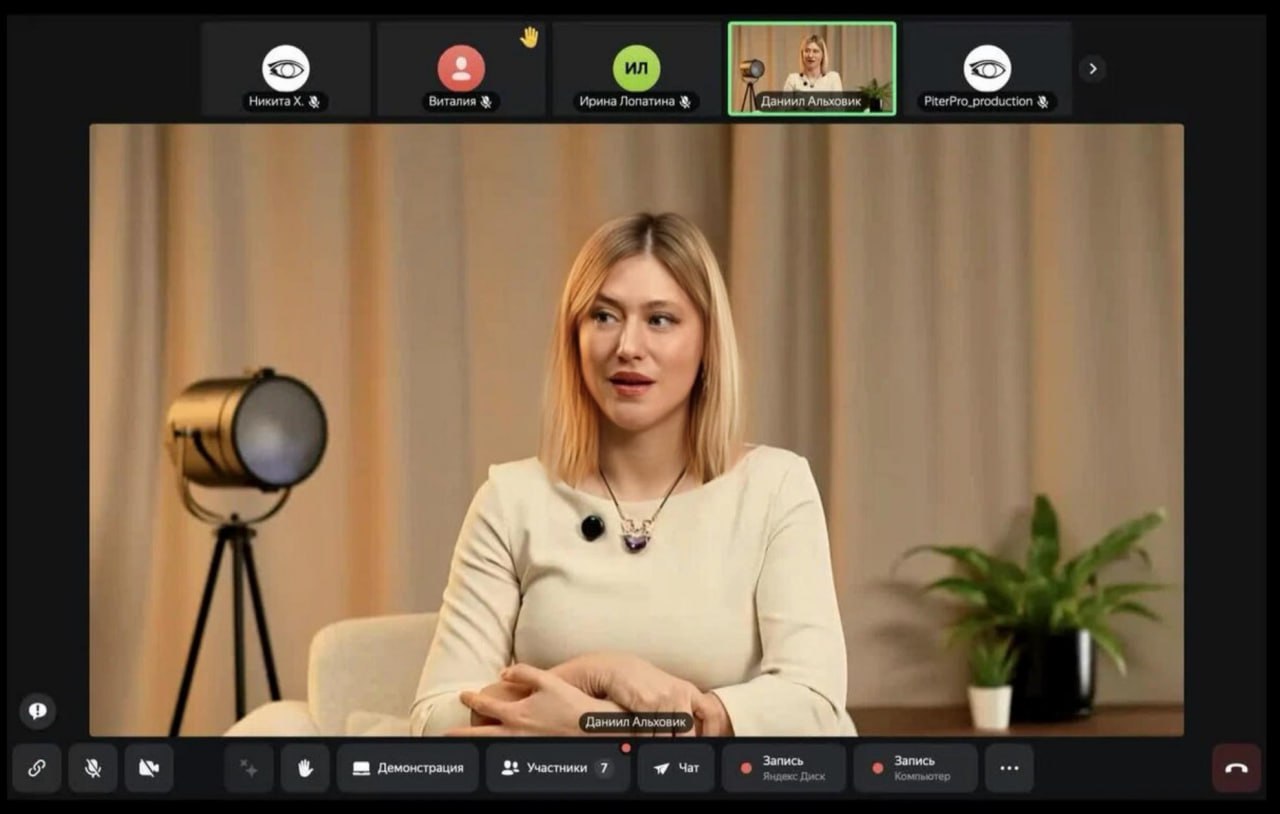End the call with red phone icon
Image resolution: width=1280 pixels, height=814 pixels.
[x=1236, y=768]
